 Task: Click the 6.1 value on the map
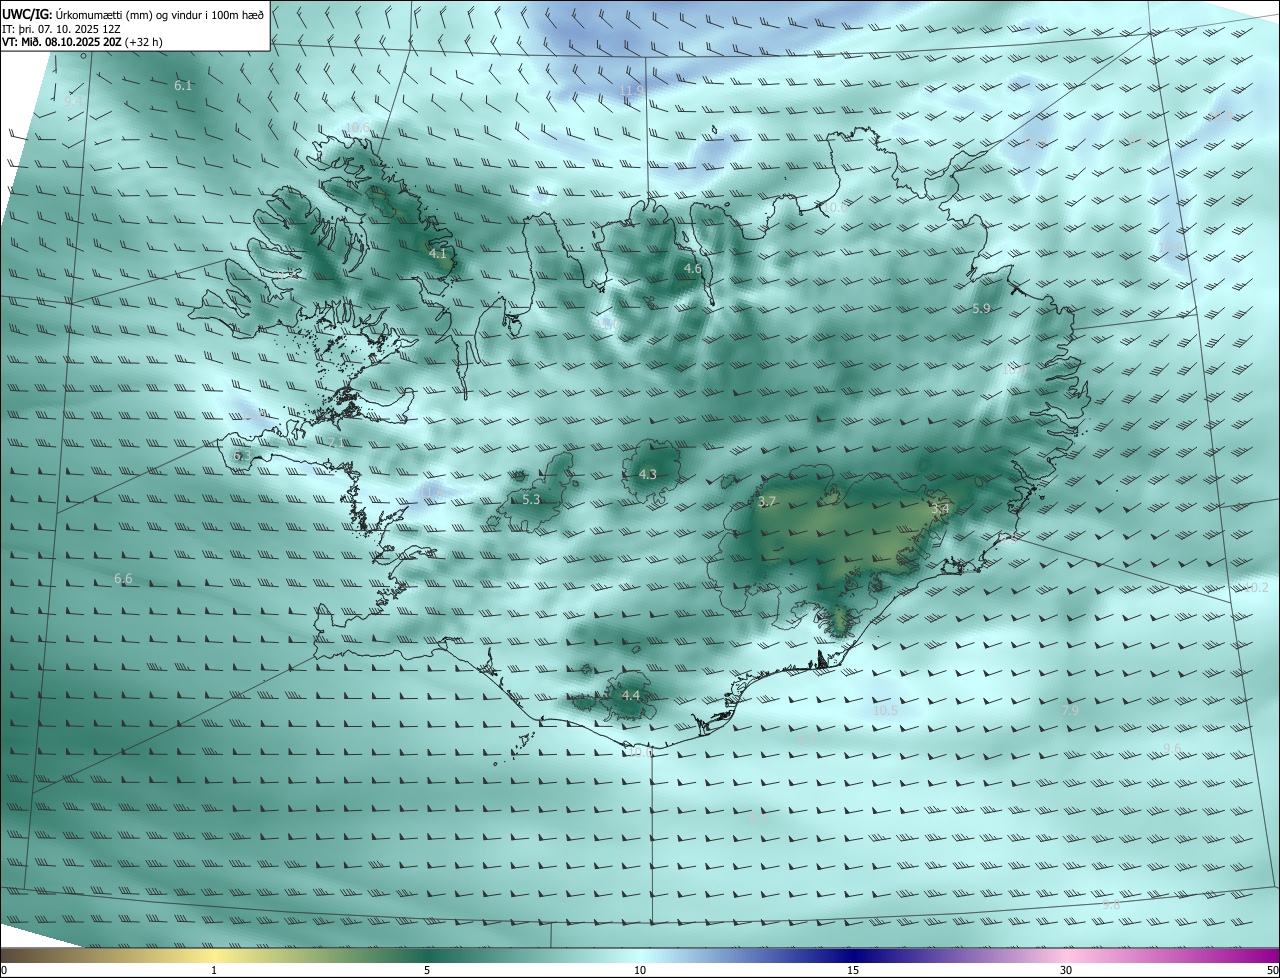[x=183, y=86]
